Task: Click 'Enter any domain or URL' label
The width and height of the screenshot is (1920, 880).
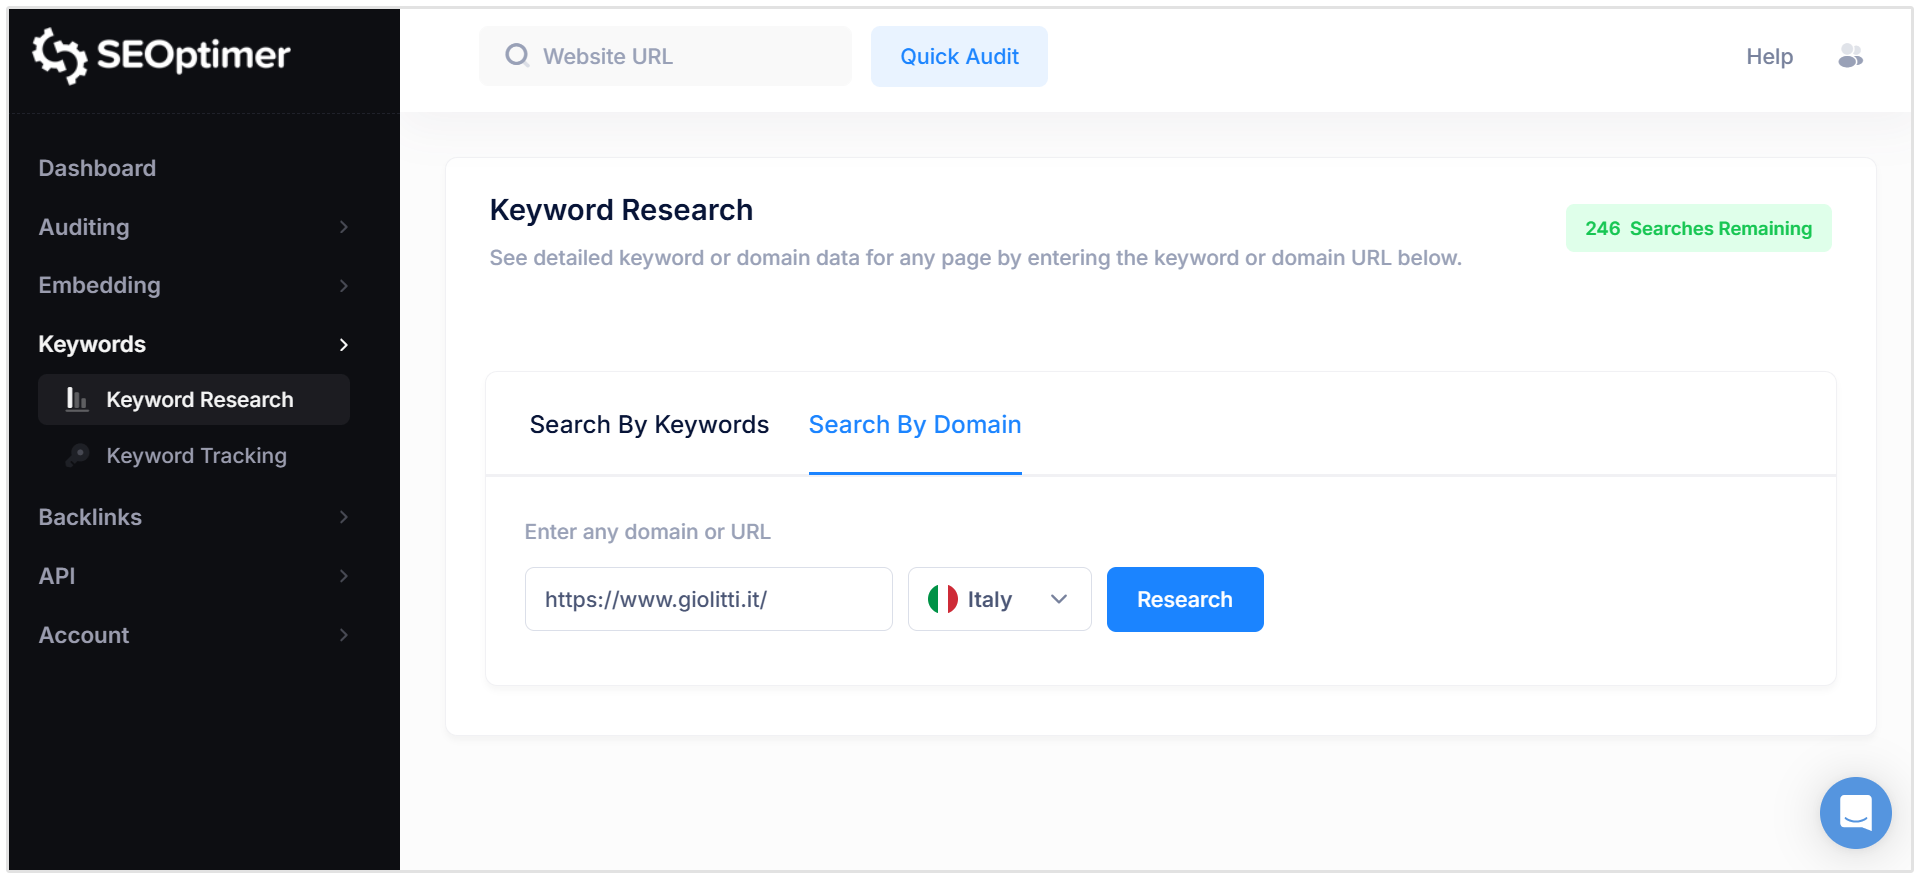Action: [648, 532]
